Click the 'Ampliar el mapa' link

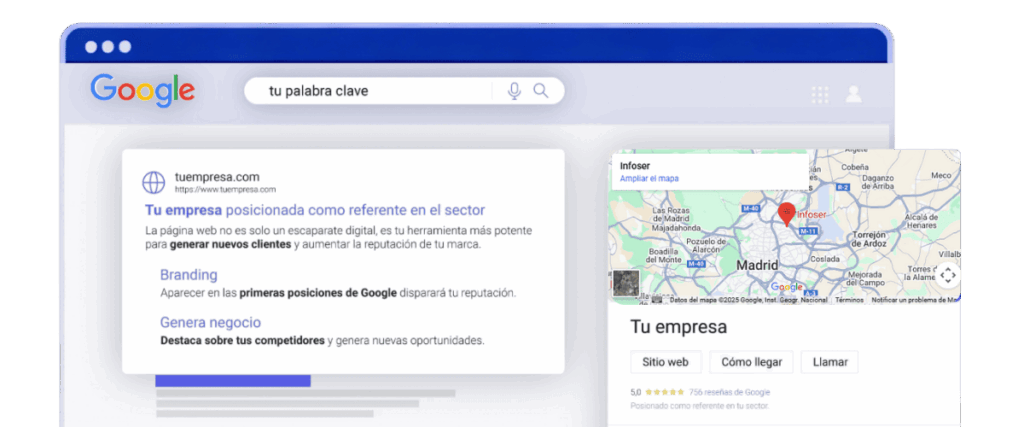(649, 178)
